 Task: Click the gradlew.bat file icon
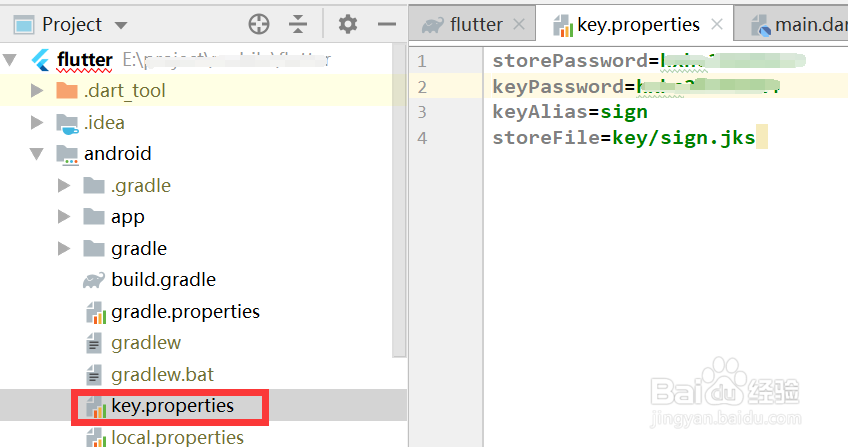pyautogui.click(x=94, y=375)
